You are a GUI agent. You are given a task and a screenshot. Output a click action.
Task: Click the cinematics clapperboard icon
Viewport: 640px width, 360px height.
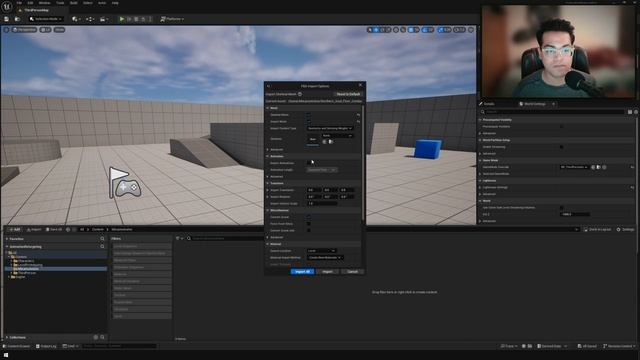[x=103, y=19]
